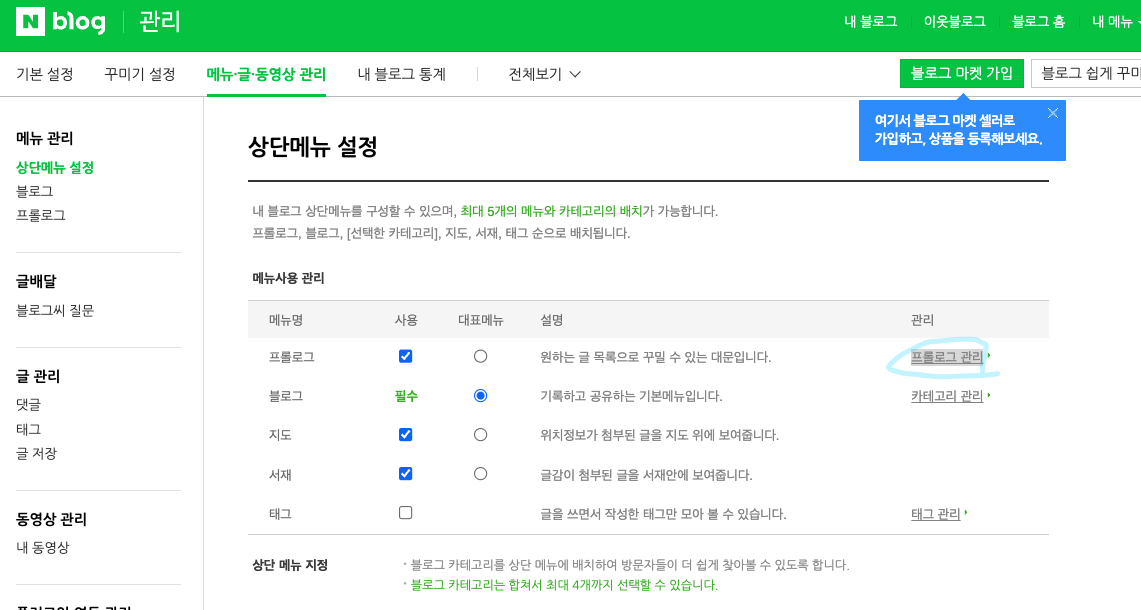Uncheck the 지도 사용 checkbox
The height and width of the screenshot is (610, 1141).
pyautogui.click(x=405, y=435)
